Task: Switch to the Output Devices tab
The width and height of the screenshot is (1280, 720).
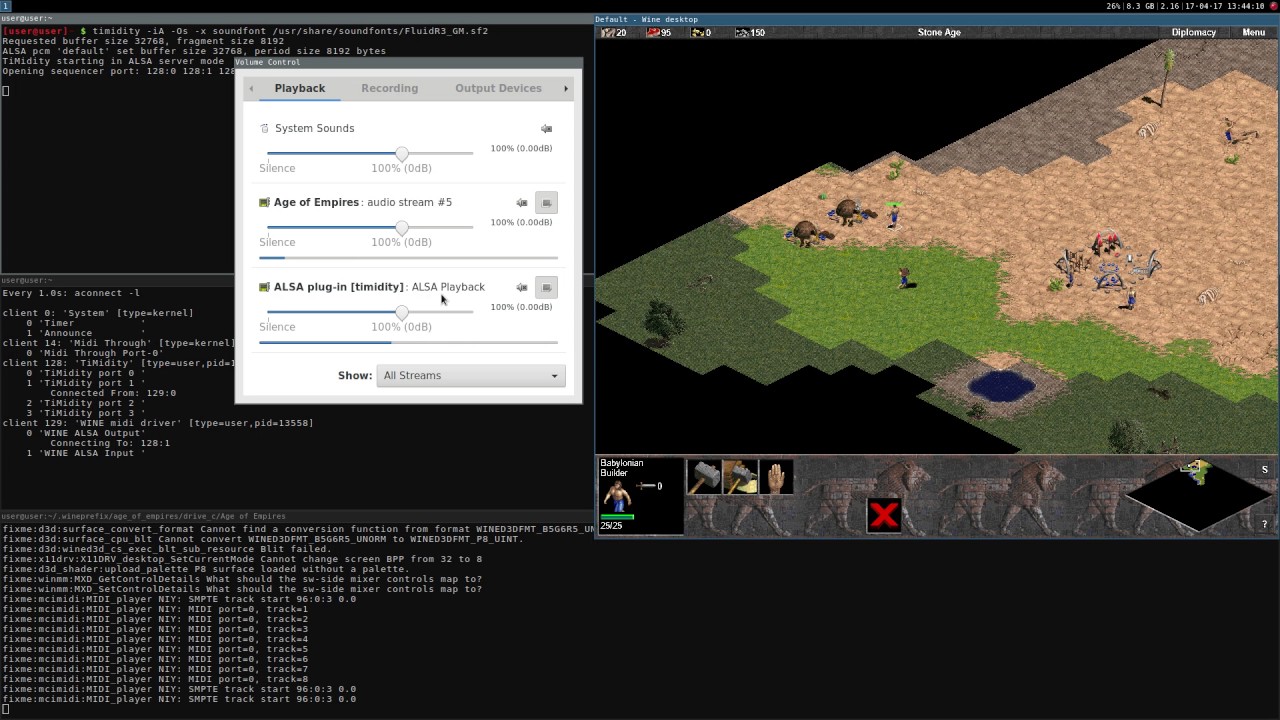Action: coord(498,88)
